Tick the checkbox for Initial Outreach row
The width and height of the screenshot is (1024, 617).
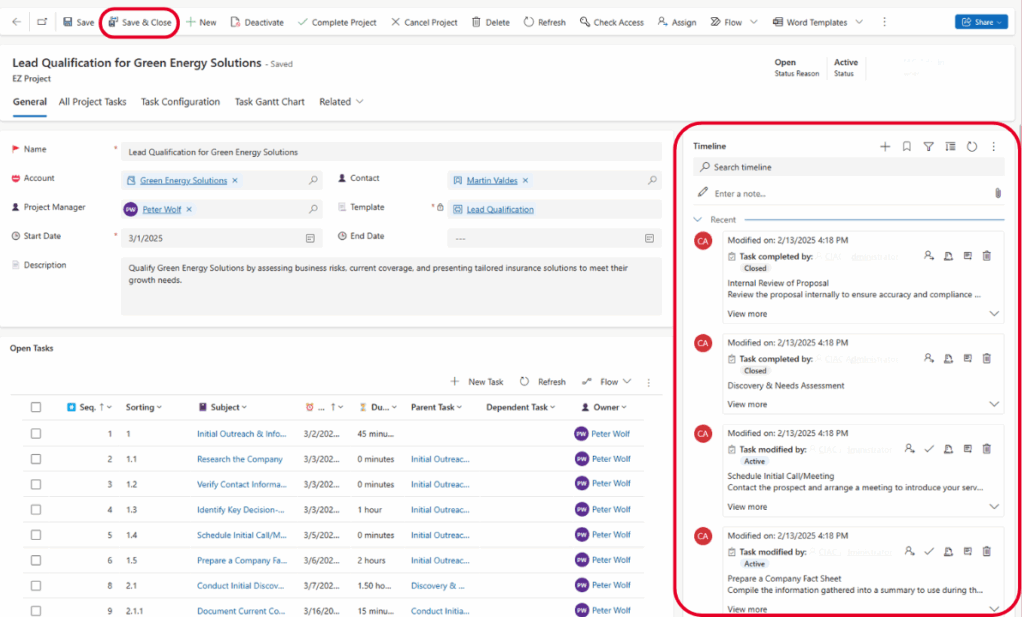click(x=36, y=434)
